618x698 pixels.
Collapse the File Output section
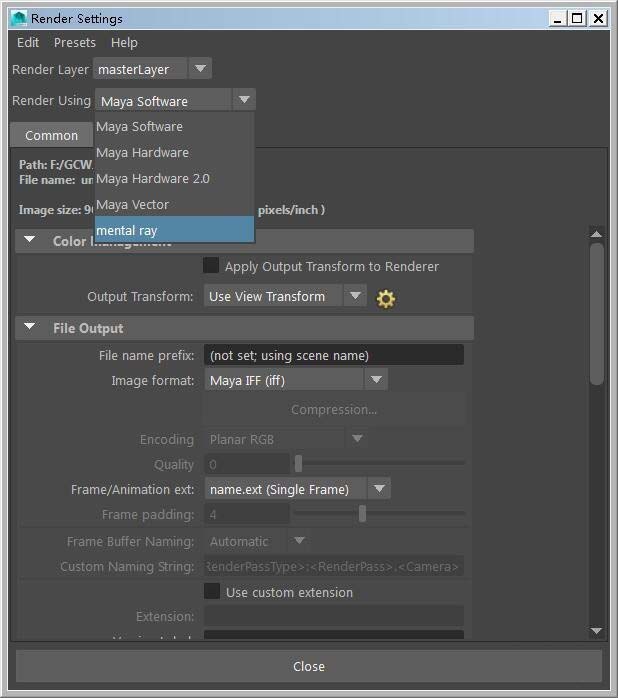[29, 327]
